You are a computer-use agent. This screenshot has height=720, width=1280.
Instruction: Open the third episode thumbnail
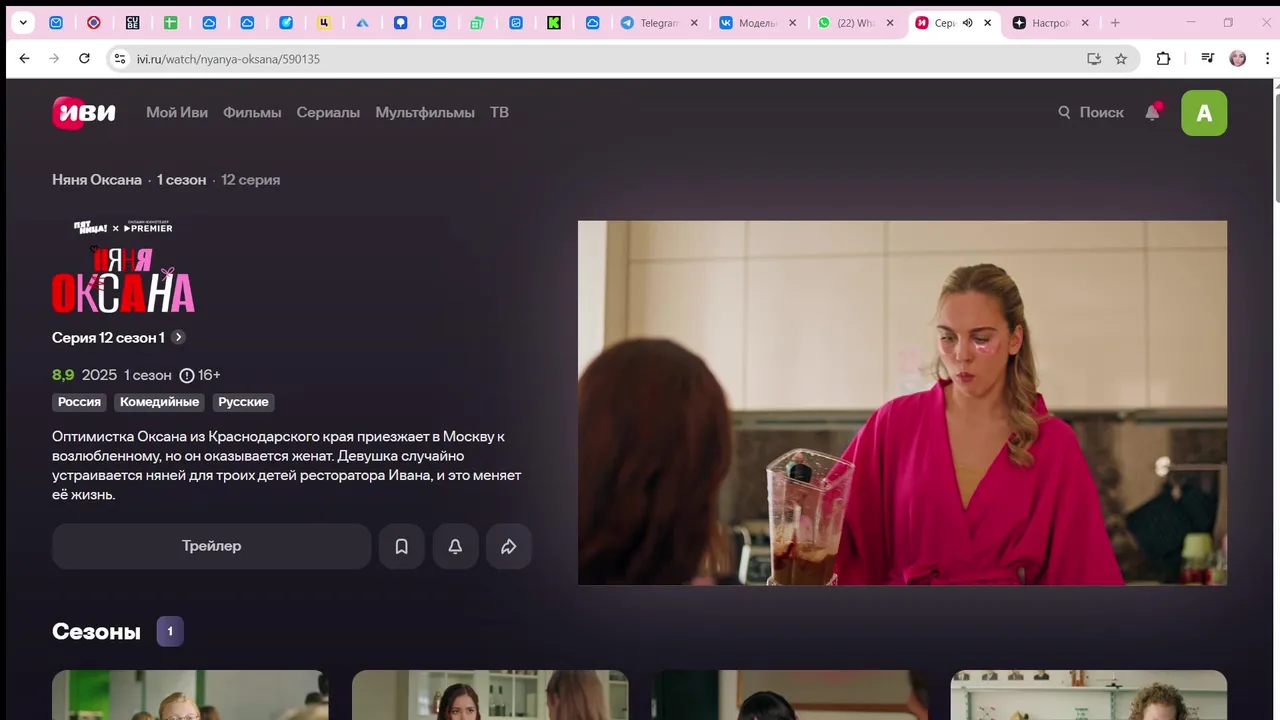click(x=790, y=695)
